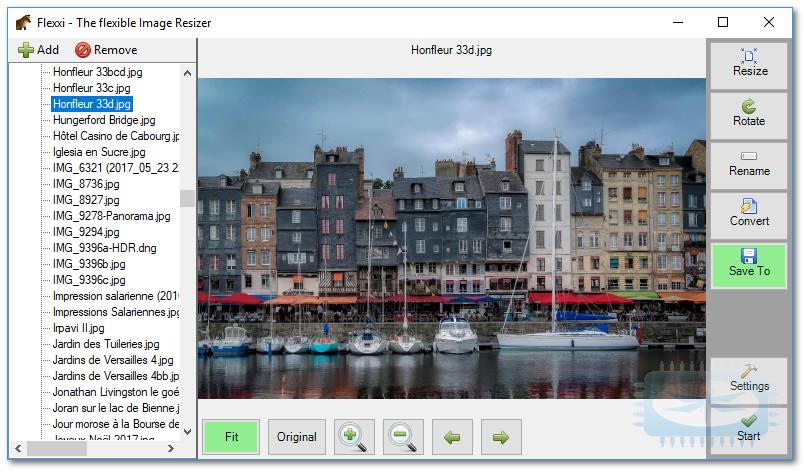The height and width of the screenshot is (471, 804).
Task: Click the Start button with checkmark
Action: coord(749,430)
